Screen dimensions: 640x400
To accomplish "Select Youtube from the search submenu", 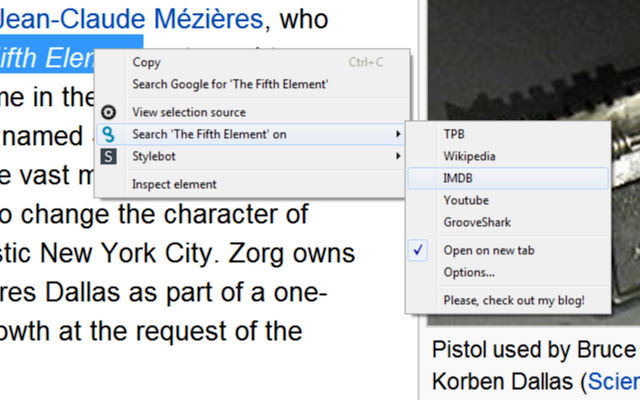I will pyautogui.click(x=466, y=200).
